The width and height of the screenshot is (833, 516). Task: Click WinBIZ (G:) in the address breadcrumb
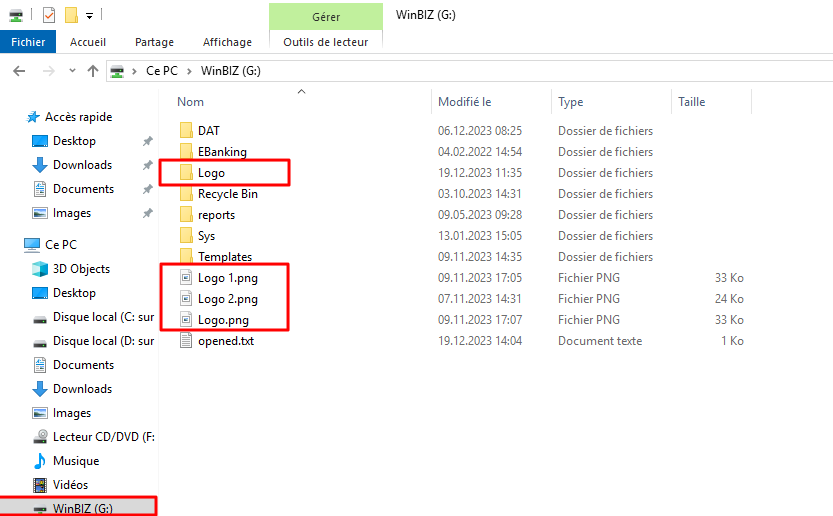tap(231, 71)
